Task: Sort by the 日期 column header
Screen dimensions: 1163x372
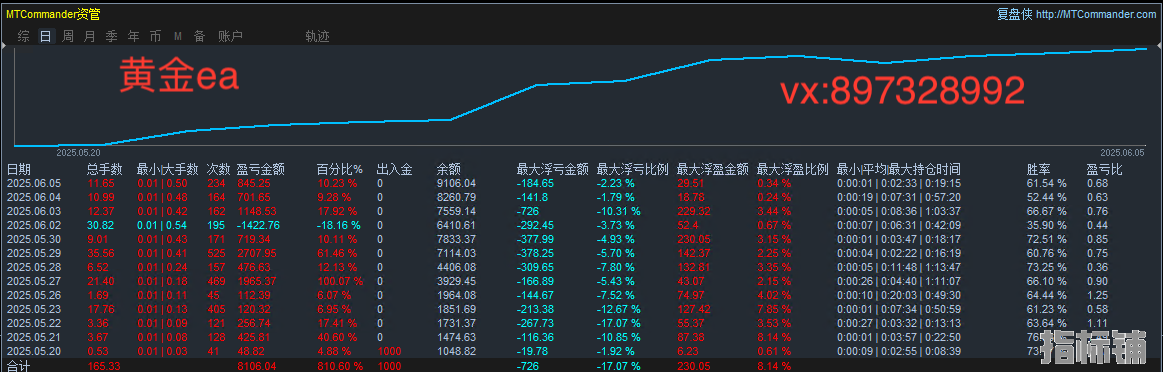Action: [19, 170]
